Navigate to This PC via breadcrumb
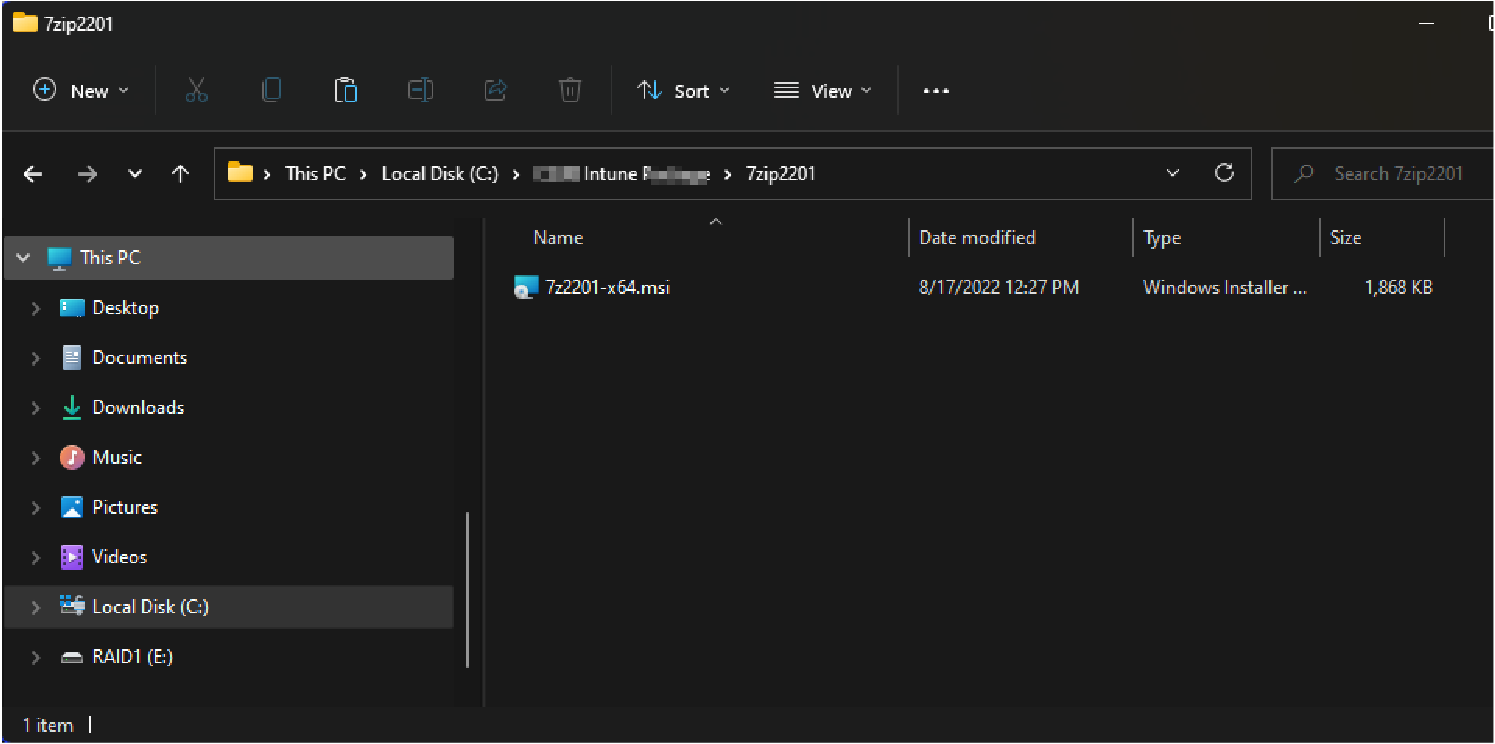This screenshot has width=1495, height=744. pyautogui.click(x=314, y=173)
